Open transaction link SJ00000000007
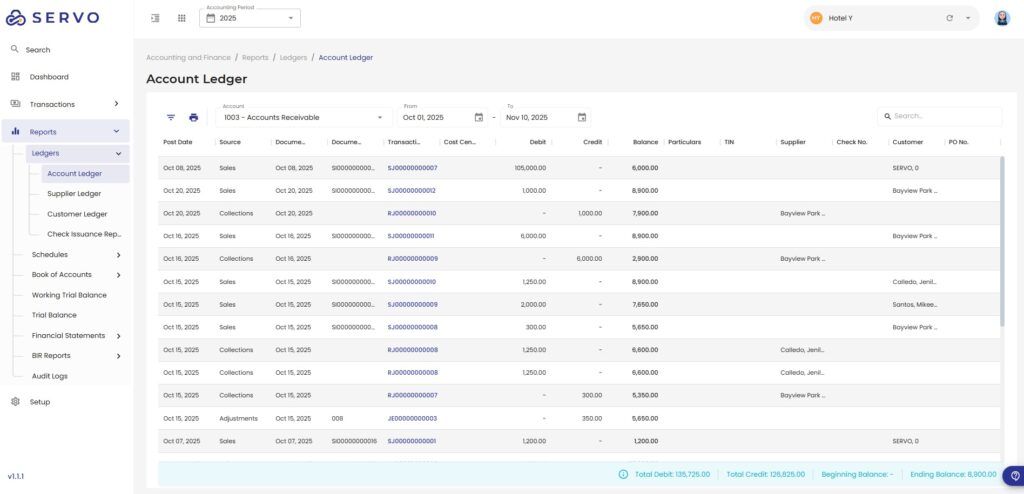This screenshot has height=494, width=1024. tap(412, 168)
